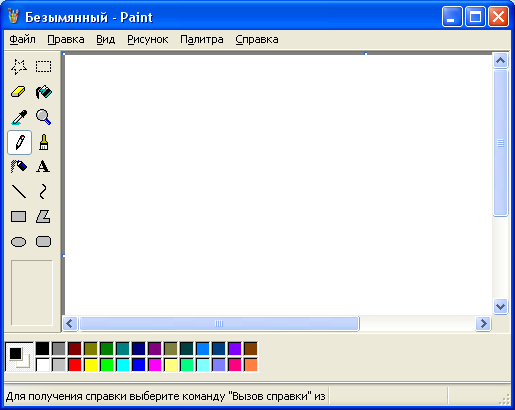Close the Paint window
515x410 pixels.
(498, 16)
